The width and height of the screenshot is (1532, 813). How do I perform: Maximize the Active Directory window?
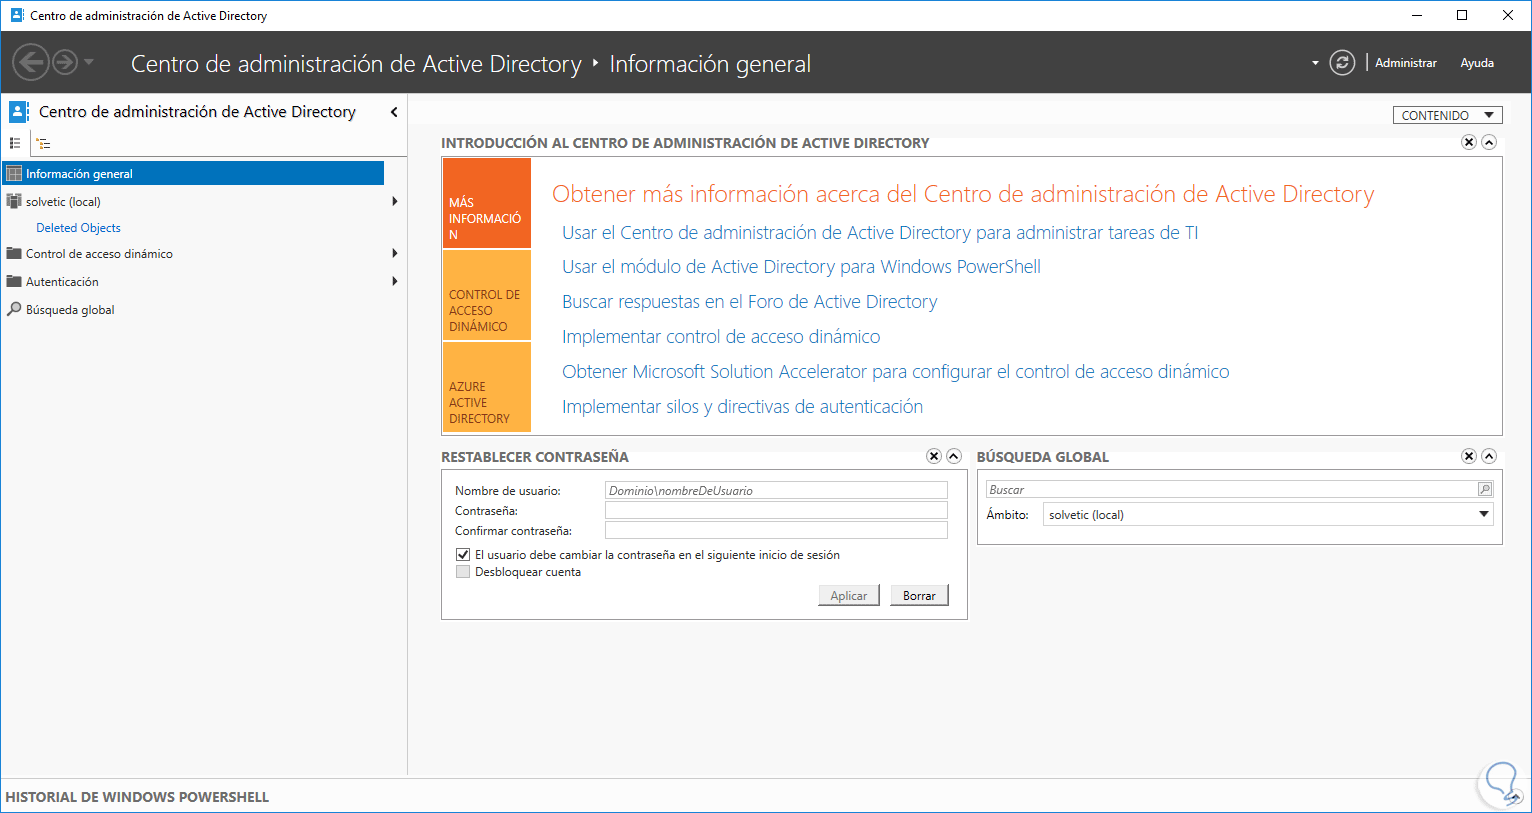[1462, 15]
